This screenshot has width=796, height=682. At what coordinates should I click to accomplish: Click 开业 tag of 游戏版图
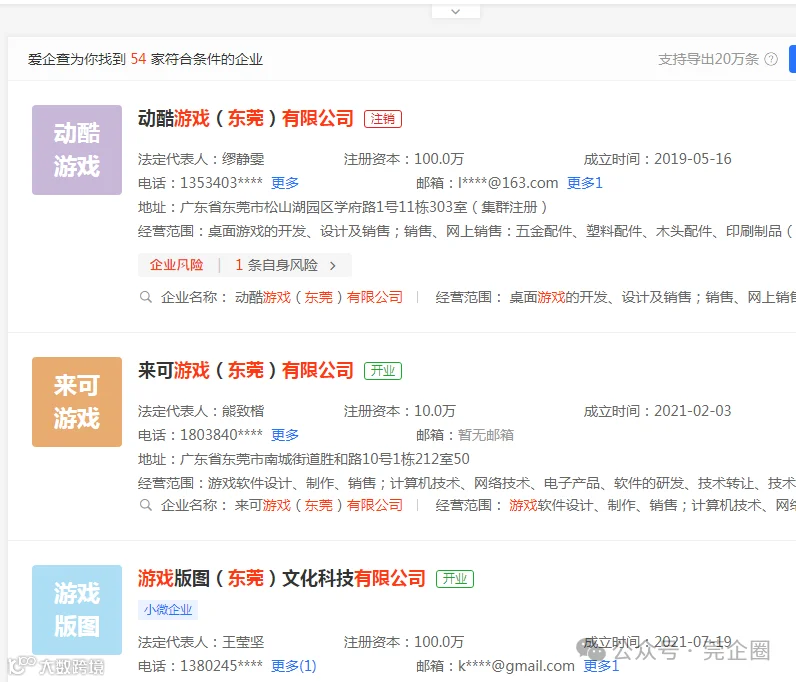pos(455,579)
